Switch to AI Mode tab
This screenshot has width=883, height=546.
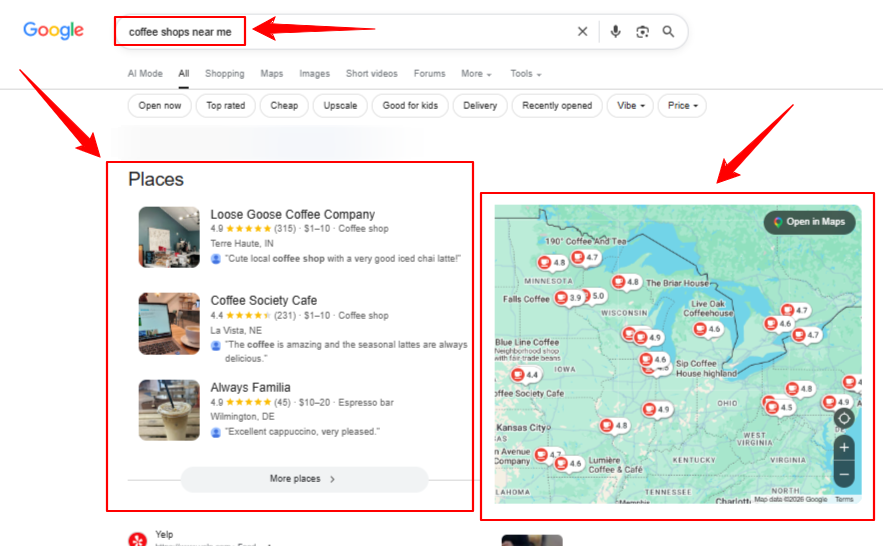tap(145, 74)
